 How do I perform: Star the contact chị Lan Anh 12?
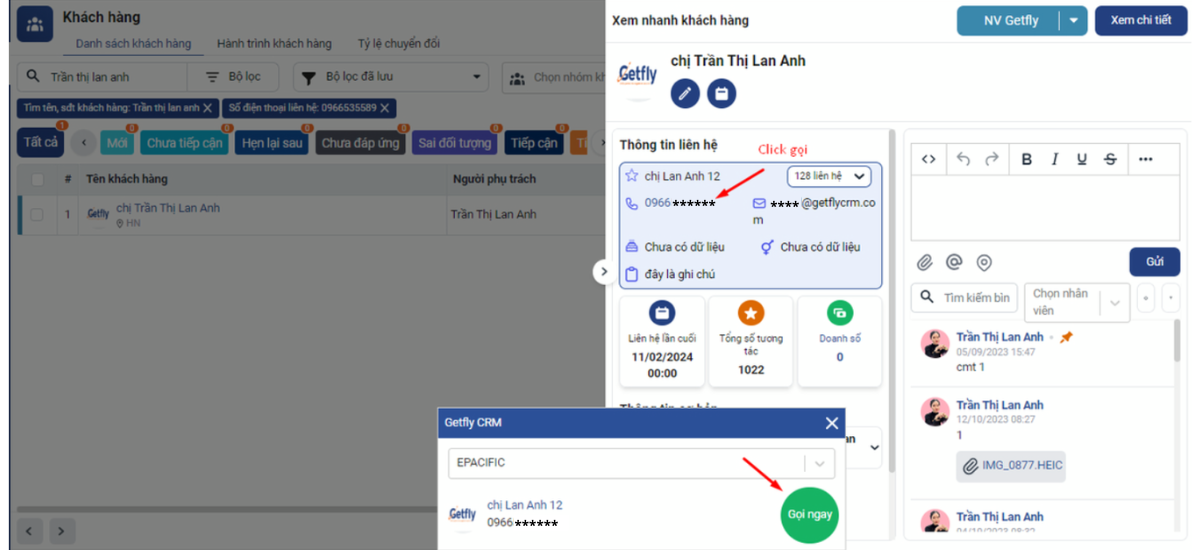click(631, 176)
